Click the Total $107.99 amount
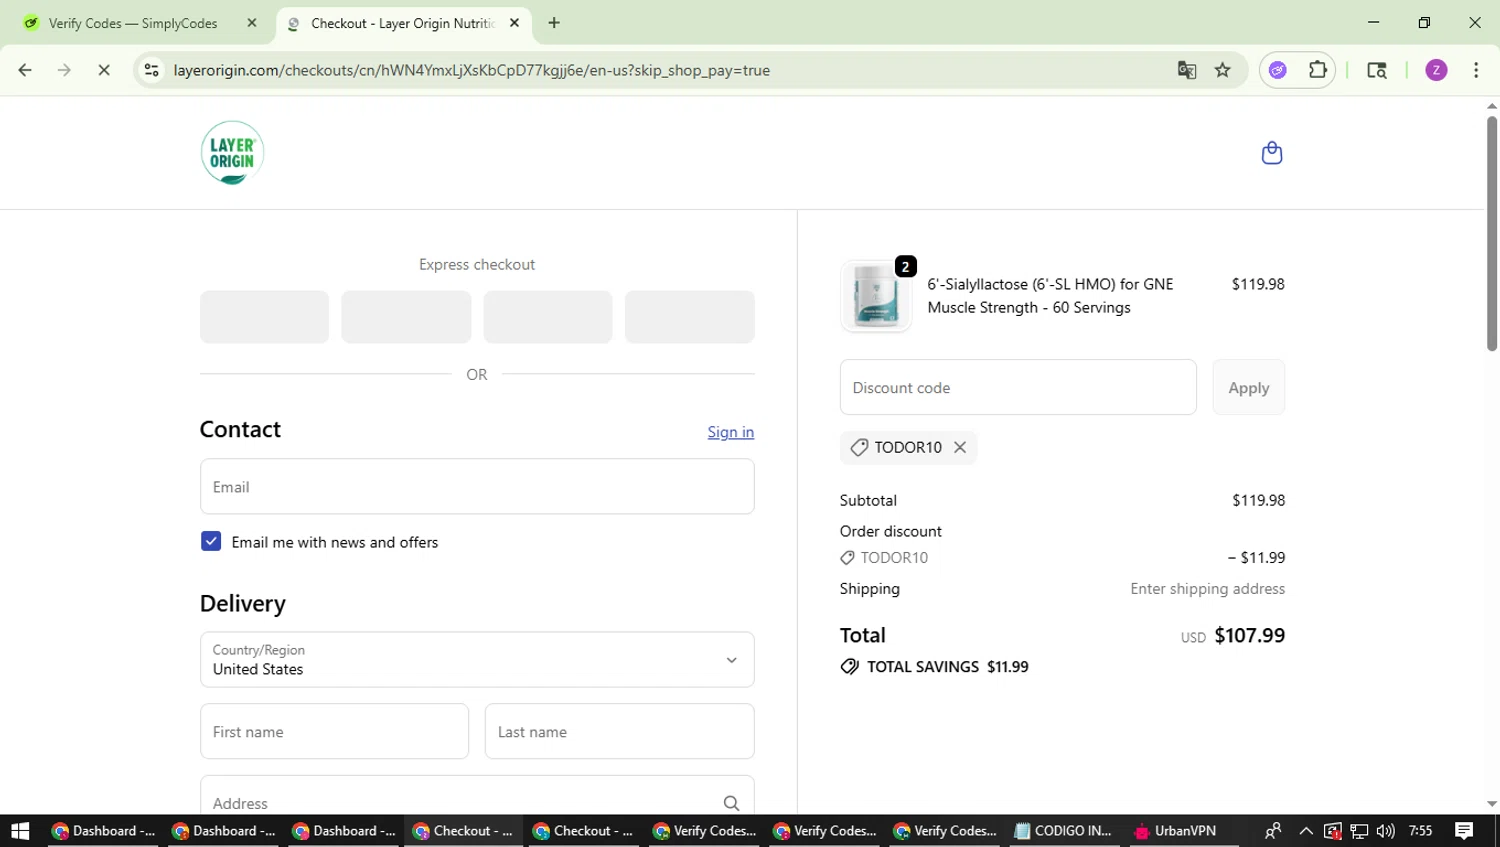1500x847 pixels. [1250, 635]
